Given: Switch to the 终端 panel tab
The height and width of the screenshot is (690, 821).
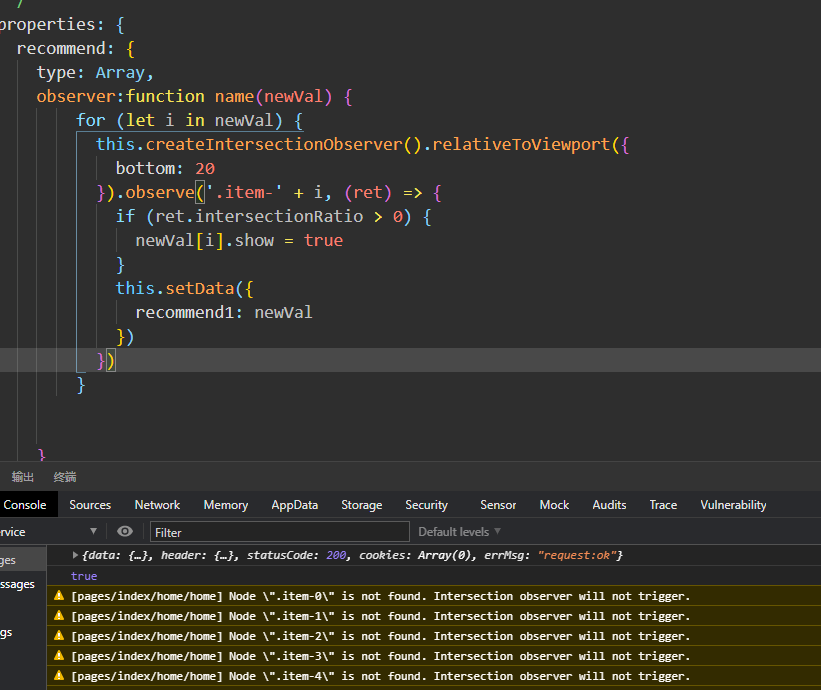Looking at the screenshot, I should (x=65, y=477).
